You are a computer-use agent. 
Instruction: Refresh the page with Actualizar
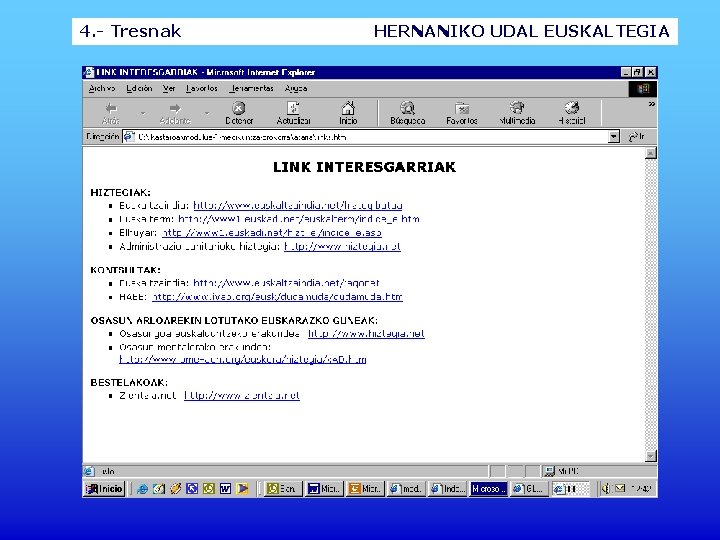(293, 113)
